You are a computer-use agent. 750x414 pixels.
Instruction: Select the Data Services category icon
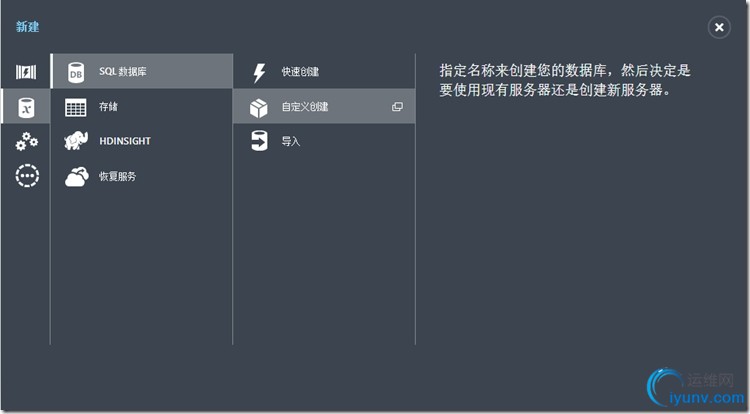pos(26,107)
